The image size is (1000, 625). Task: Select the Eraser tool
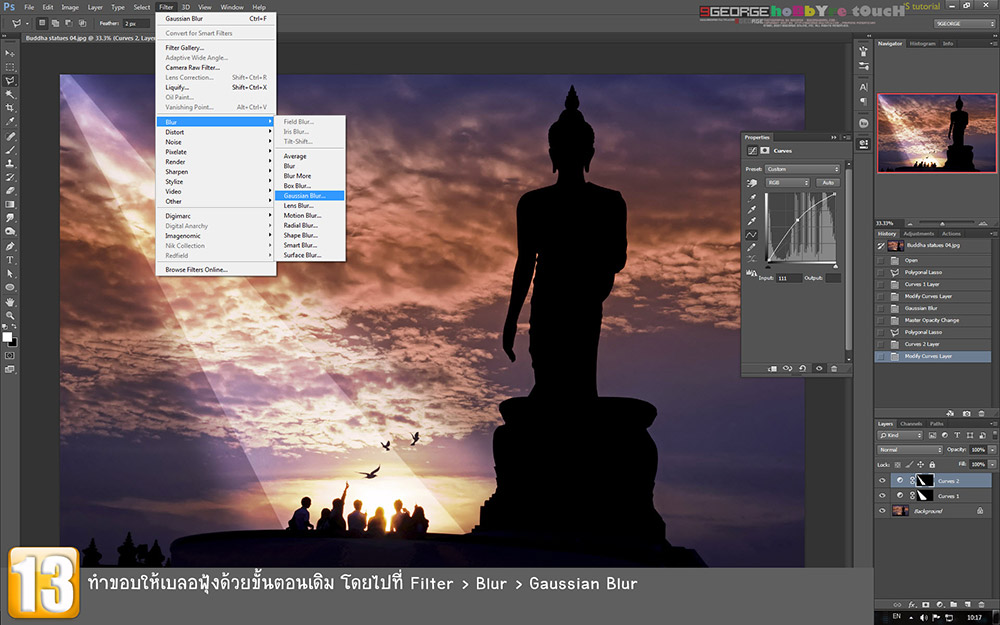point(10,191)
